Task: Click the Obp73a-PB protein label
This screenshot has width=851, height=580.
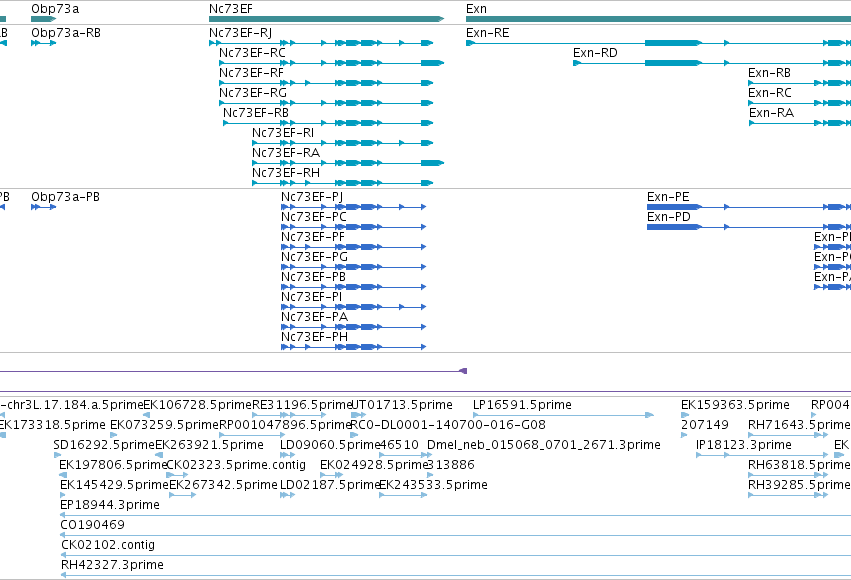Action: [x=65, y=197]
